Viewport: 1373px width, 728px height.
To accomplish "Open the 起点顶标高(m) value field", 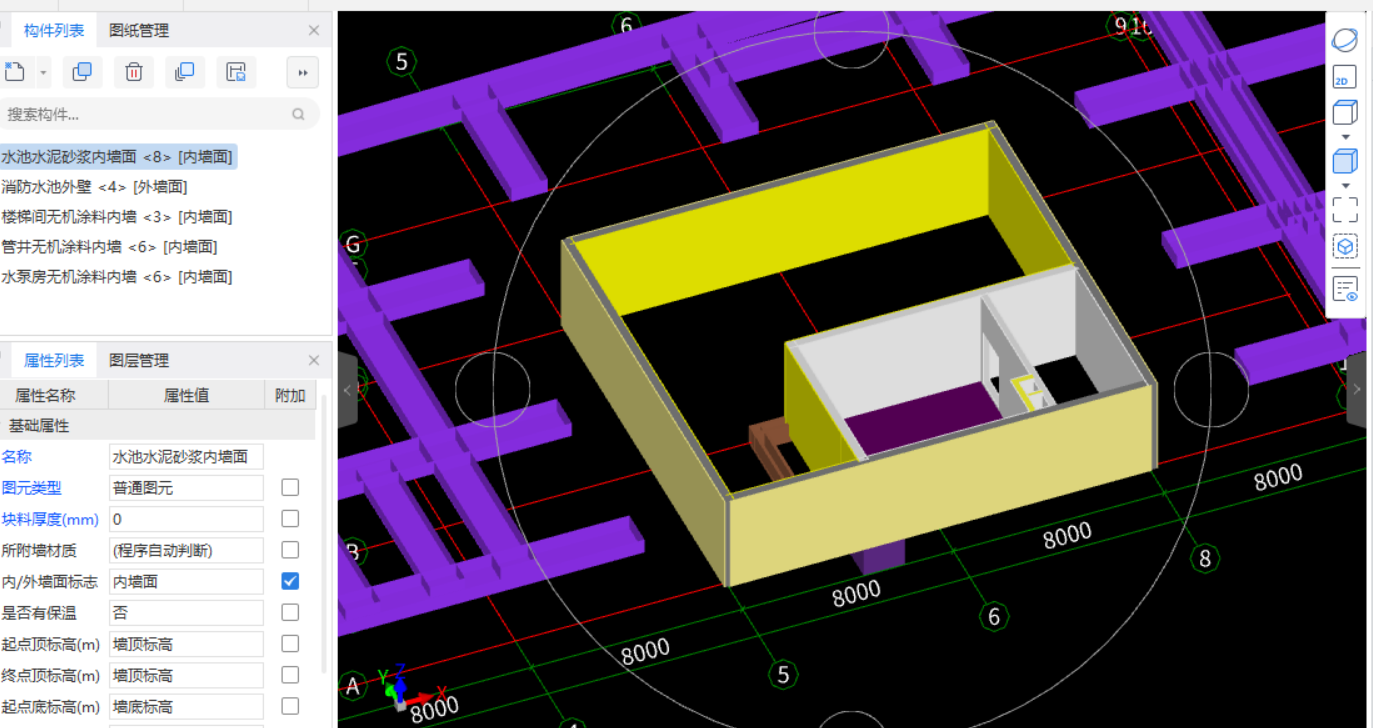I will tap(186, 644).
